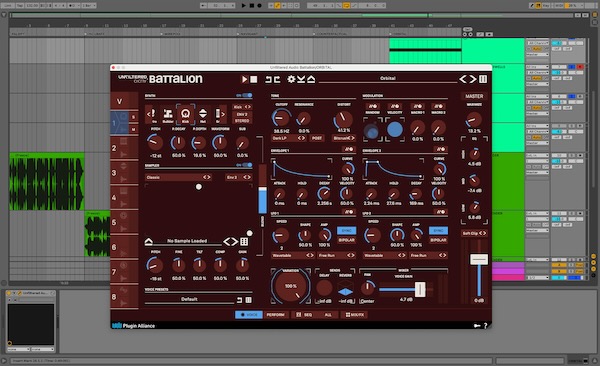Click the license key icon

(x=477, y=325)
